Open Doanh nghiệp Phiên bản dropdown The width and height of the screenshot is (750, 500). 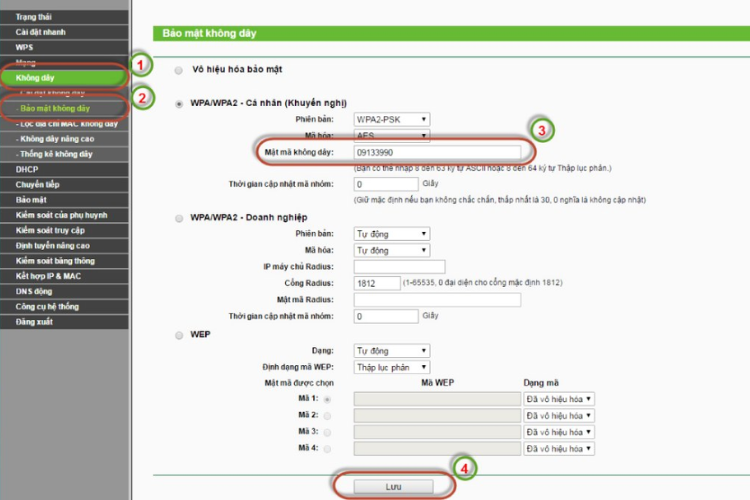(x=392, y=233)
